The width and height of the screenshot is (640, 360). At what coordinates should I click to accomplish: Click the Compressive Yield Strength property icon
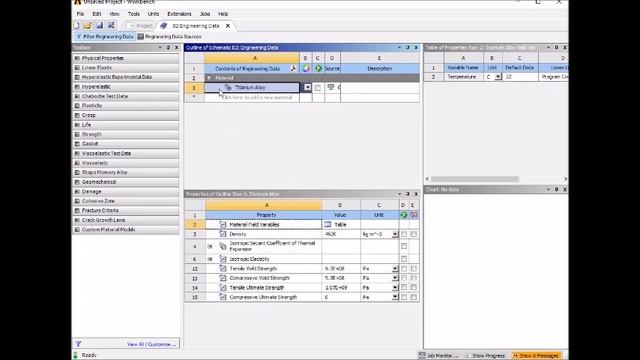[222, 278]
